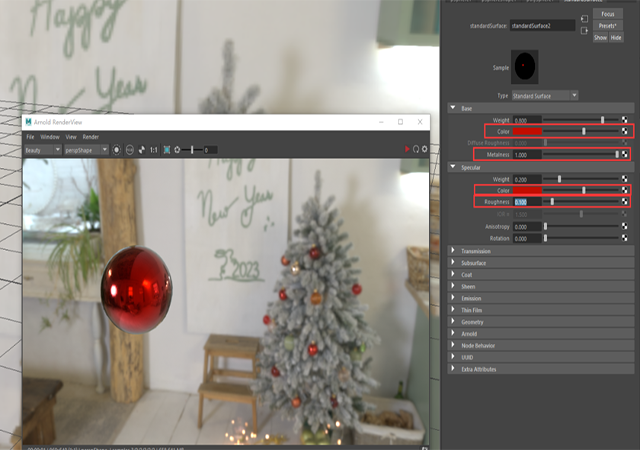The height and width of the screenshot is (450, 640).
Task: Click the exposure aperture icon
Action: click(177, 150)
